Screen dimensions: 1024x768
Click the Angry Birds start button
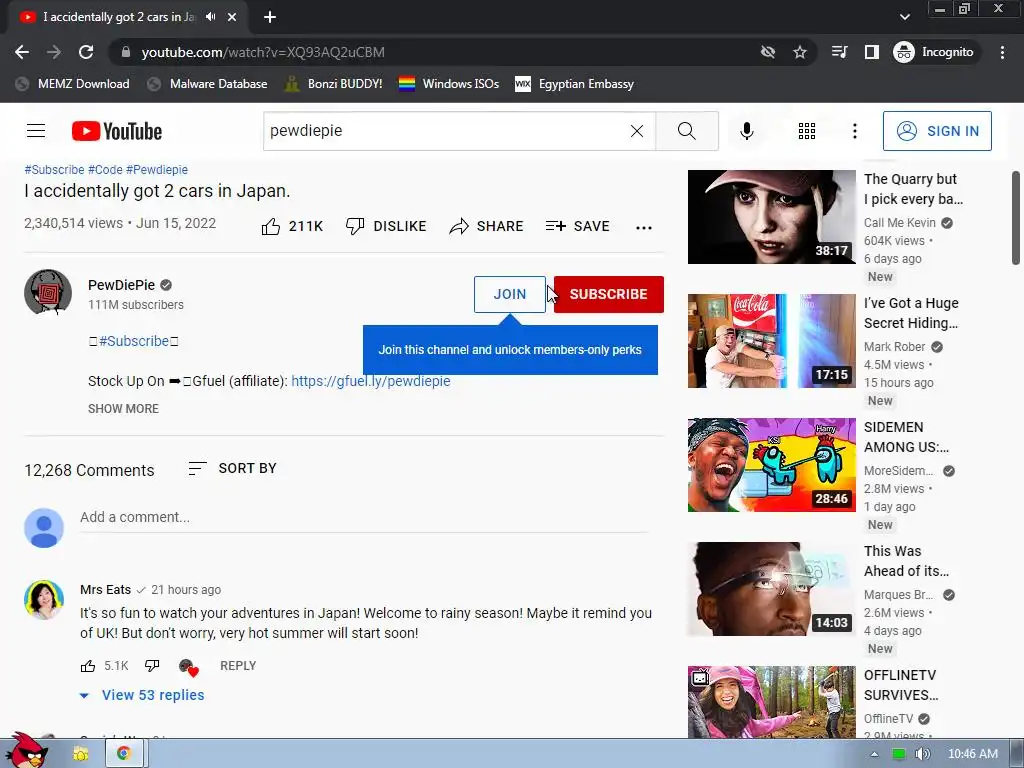coord(27,750)
